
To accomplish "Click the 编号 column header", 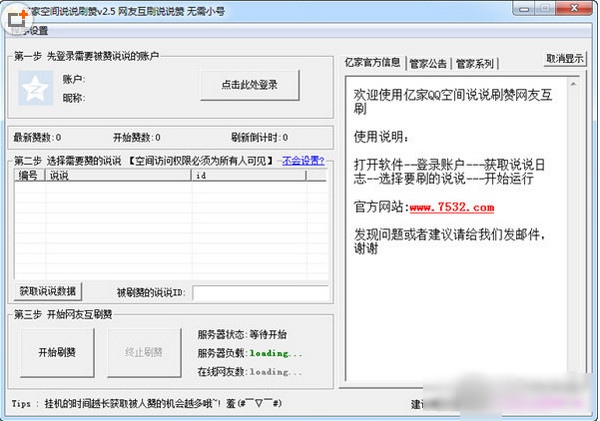I will pyautogui.click(x=30, y=175).
